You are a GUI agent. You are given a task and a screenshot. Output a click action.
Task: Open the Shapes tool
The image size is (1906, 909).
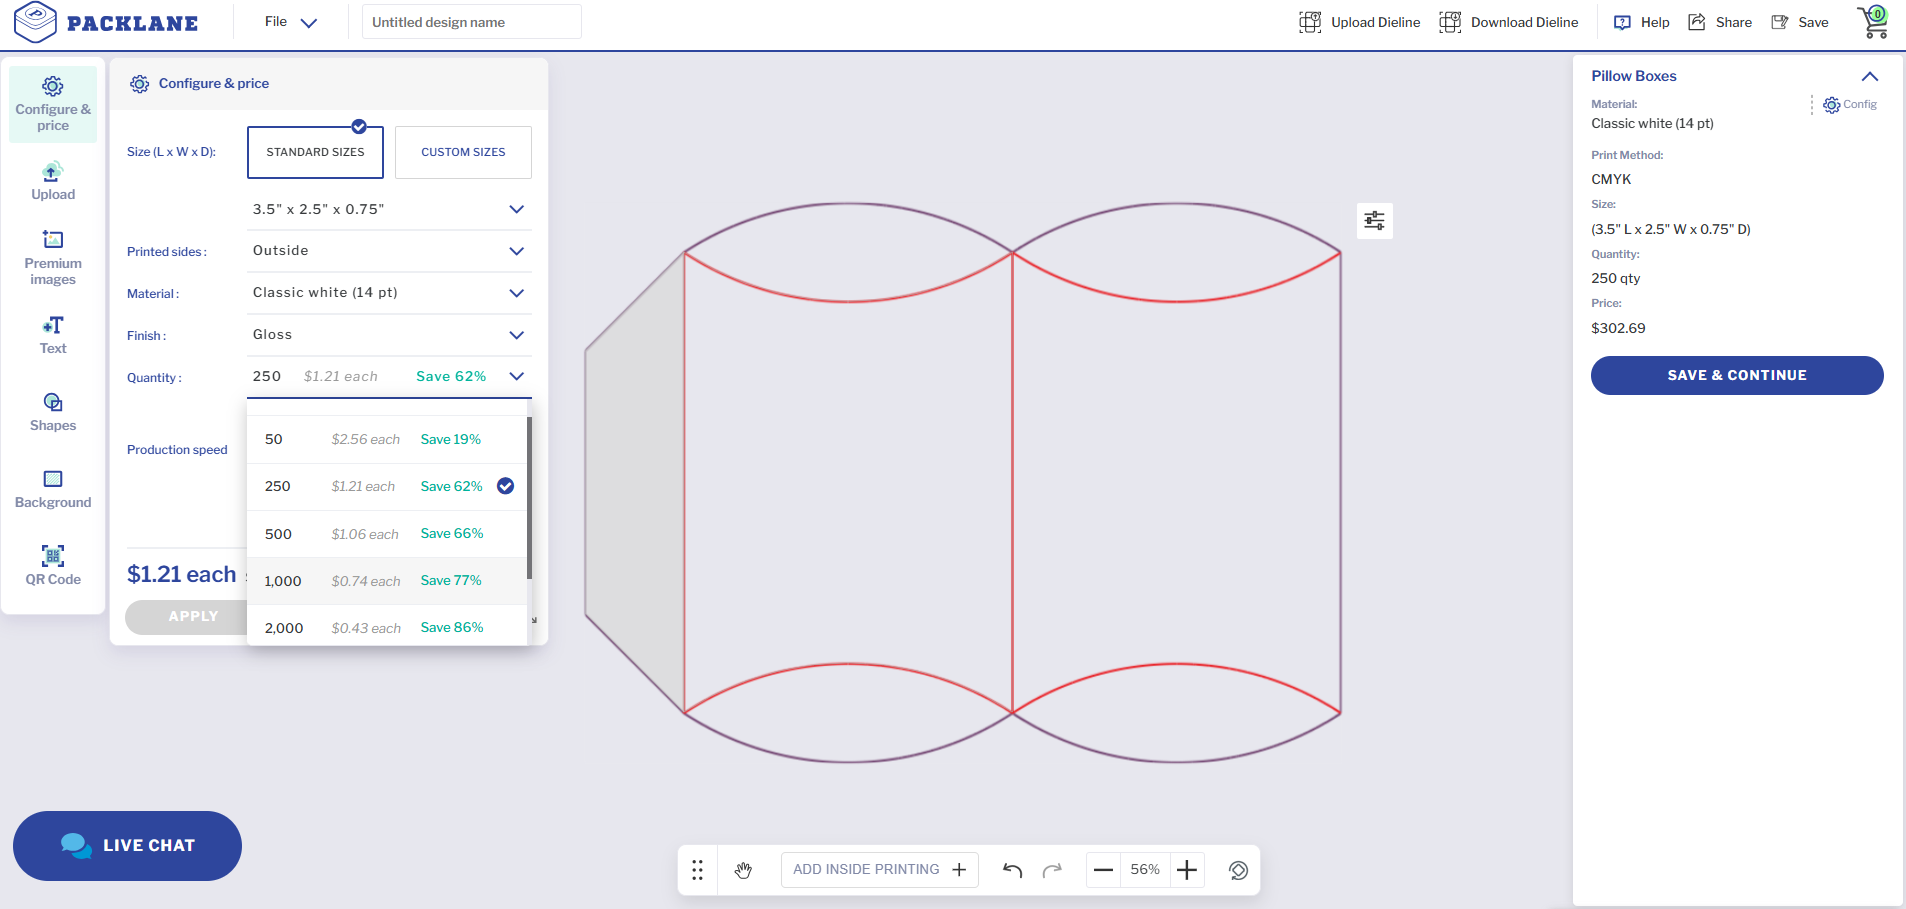tap(53, 412)
